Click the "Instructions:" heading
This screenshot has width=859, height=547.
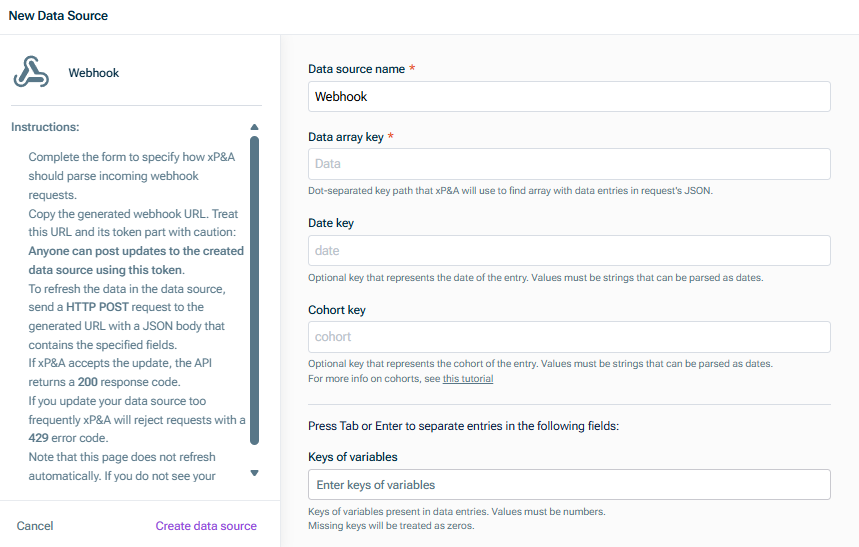click(x=45, y=127)
